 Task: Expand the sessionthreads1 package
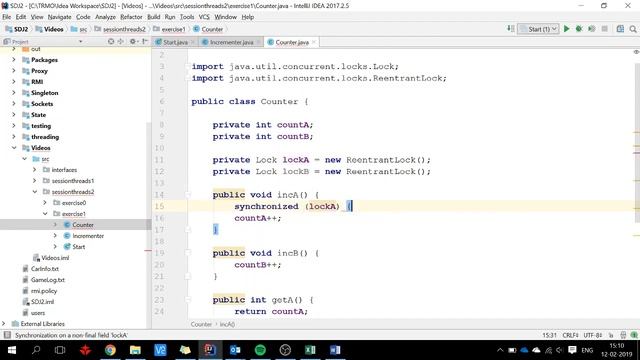coord(35,181)
